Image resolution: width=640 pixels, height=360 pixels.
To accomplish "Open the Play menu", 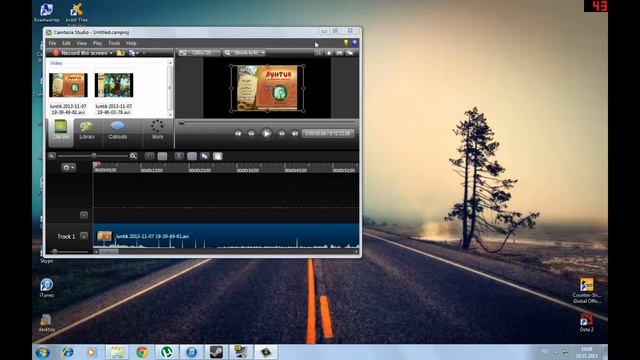I will point(97,43).
